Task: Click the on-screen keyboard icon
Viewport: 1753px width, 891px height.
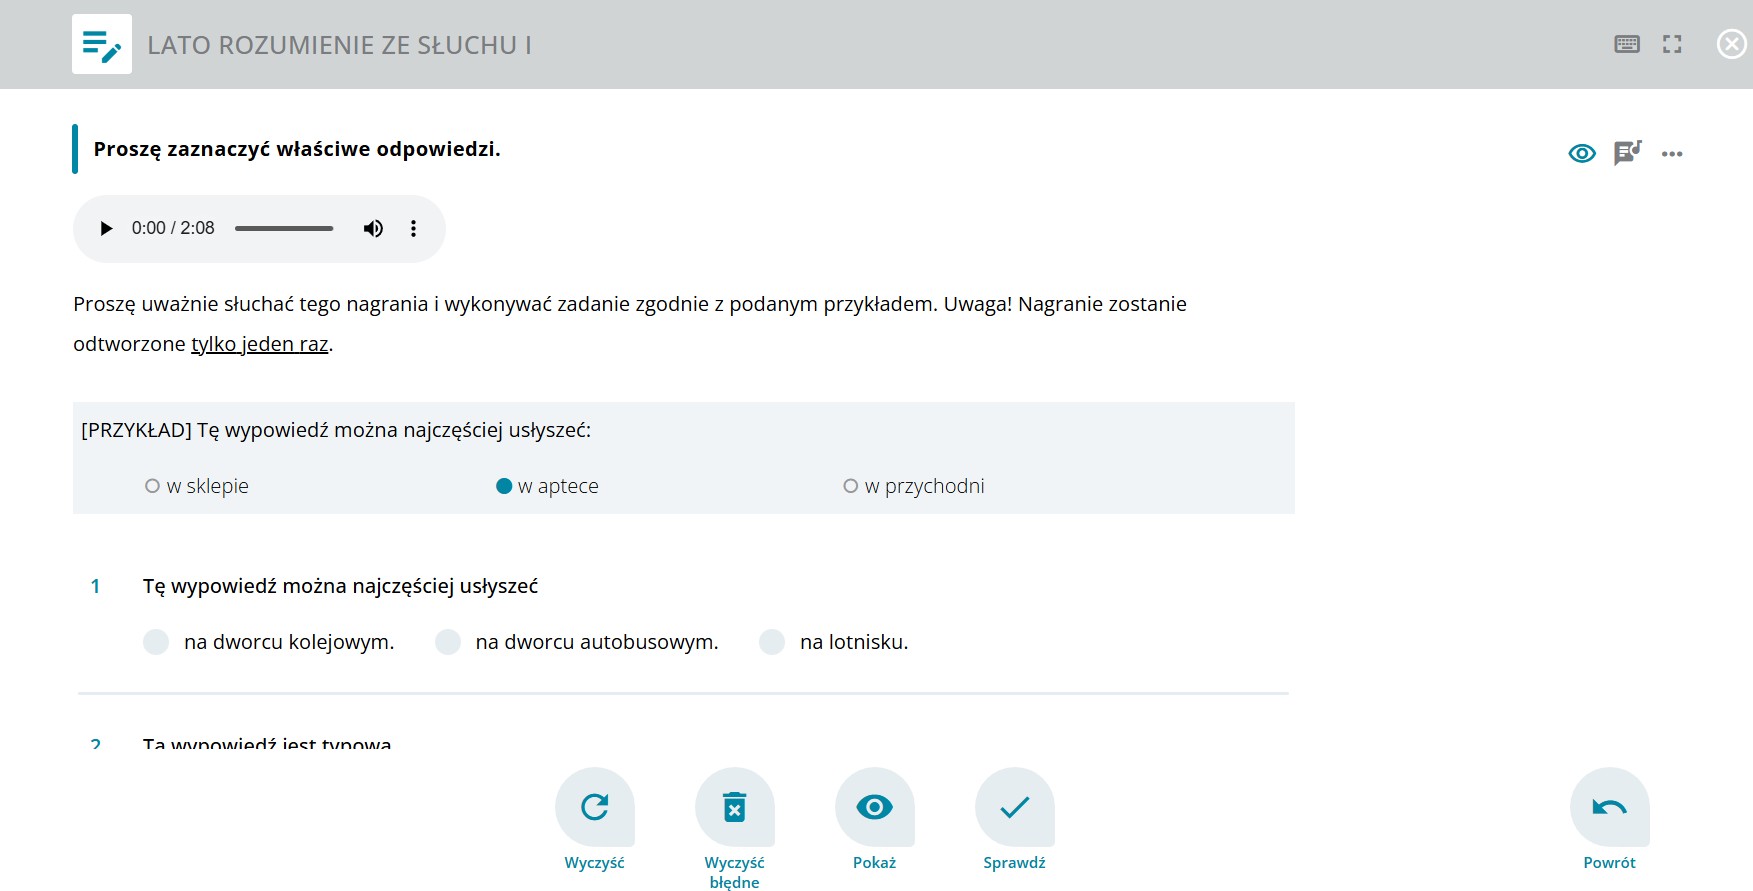Action: (1627, 44)
